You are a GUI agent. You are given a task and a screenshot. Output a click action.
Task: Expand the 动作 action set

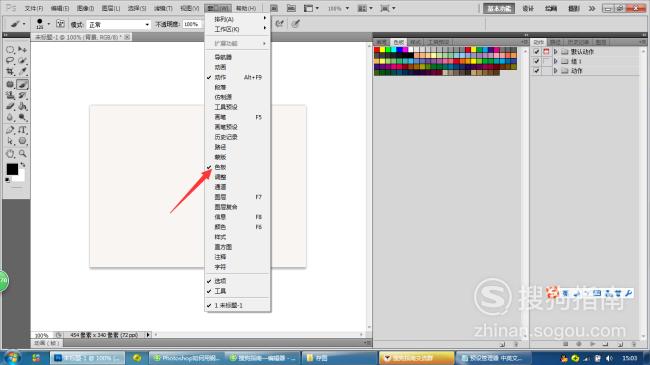coord(556,71)
